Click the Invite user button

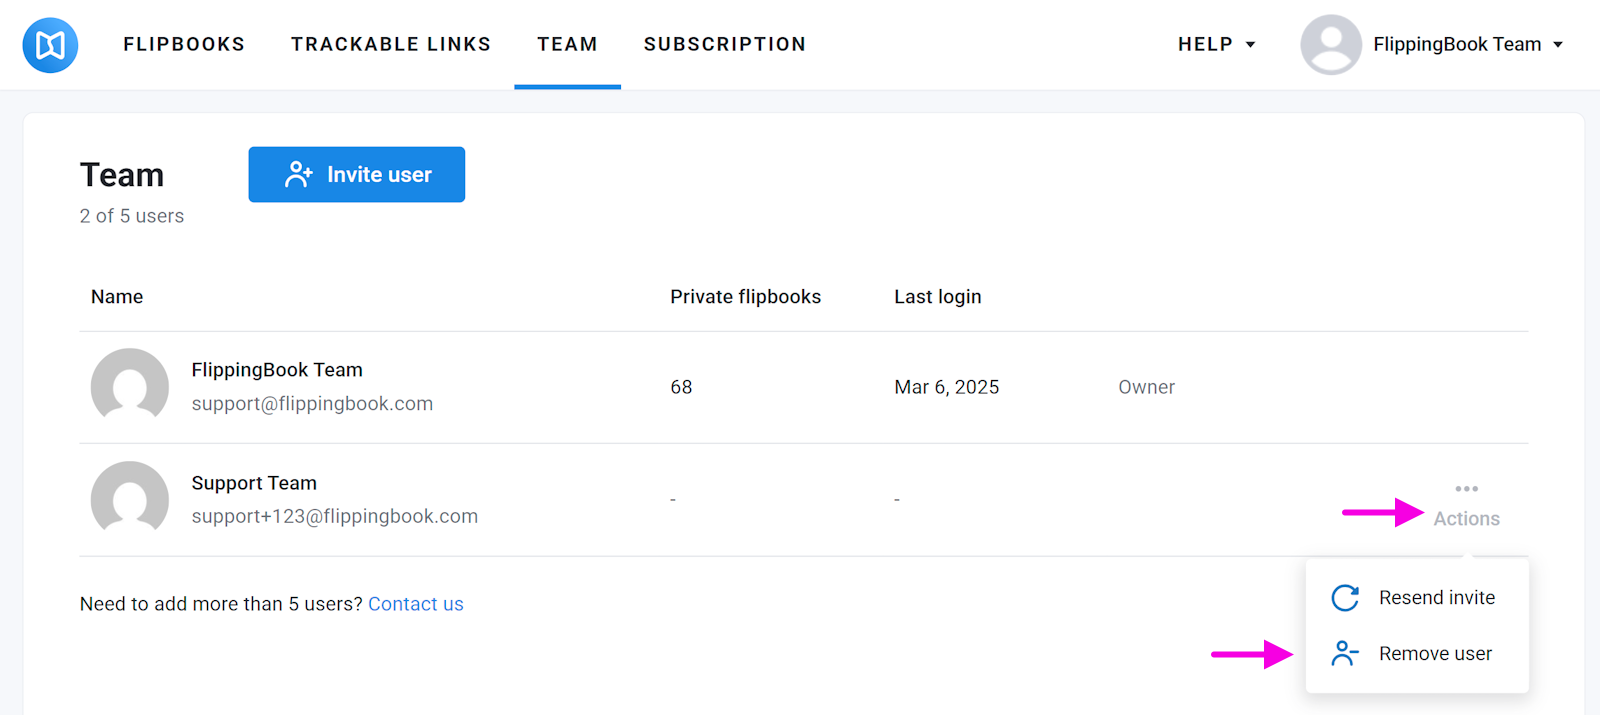click(x=357, y=174)
